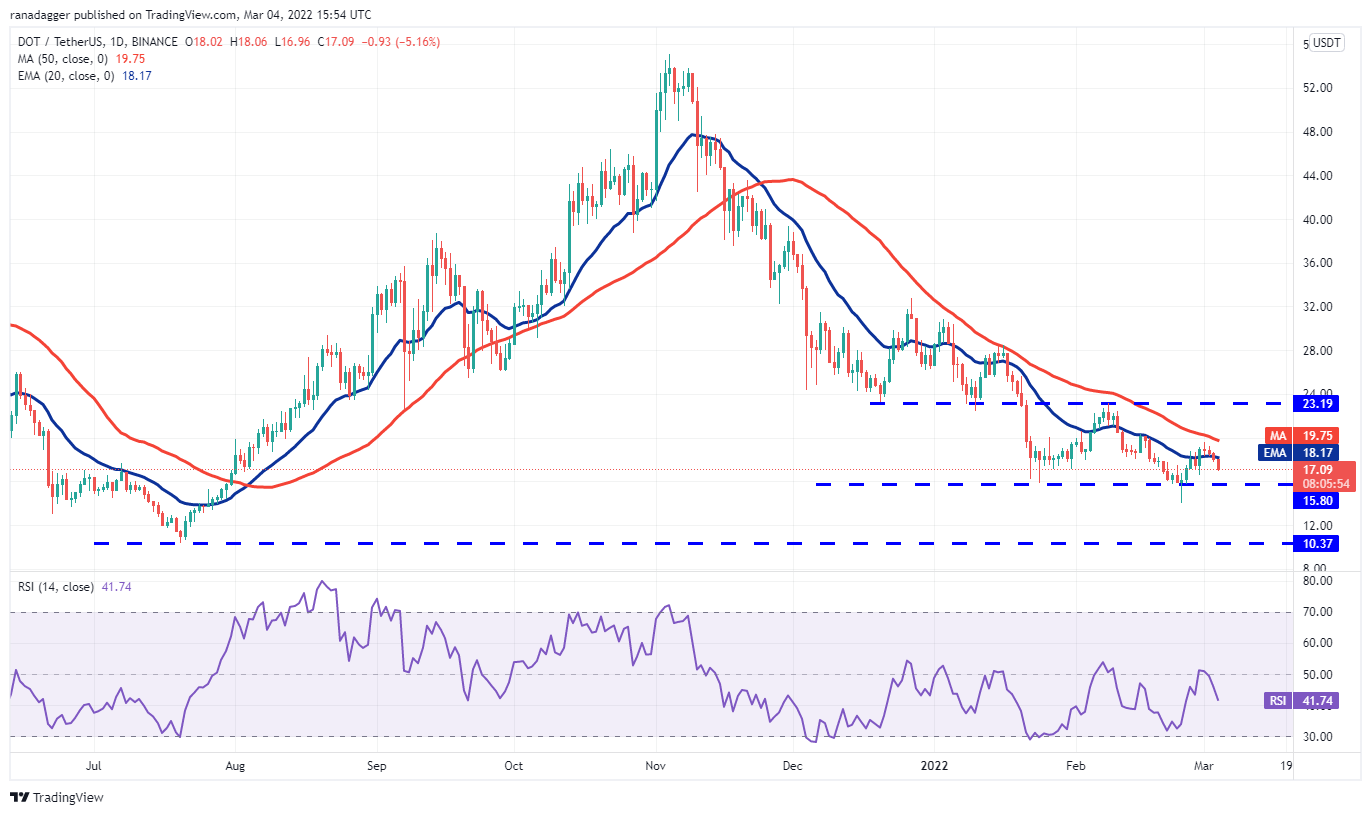1371x815 pixels.
Task: Click the RSI (14, close) legend
Action: click(58, 587)
